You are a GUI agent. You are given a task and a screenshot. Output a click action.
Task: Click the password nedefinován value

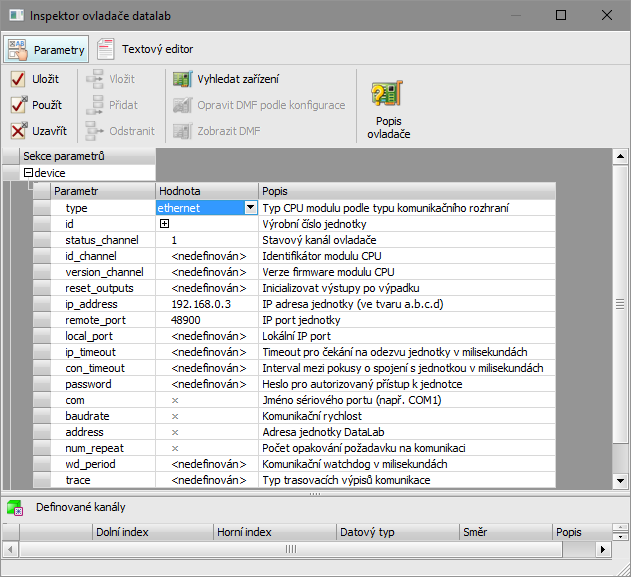pos(208,384)
